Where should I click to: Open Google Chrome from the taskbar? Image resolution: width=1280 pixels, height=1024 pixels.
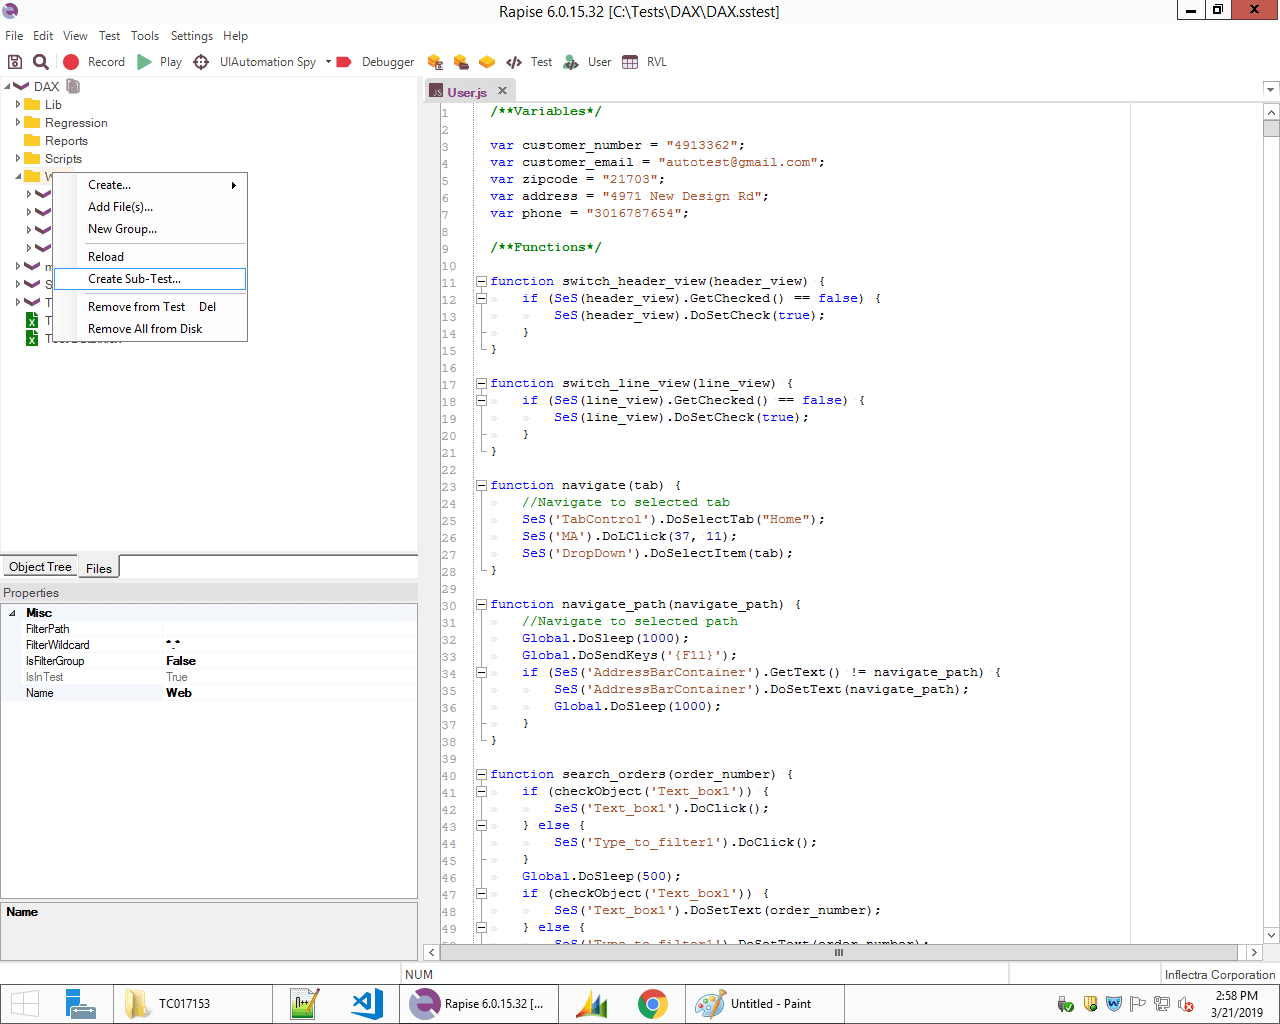point(653,1004)
